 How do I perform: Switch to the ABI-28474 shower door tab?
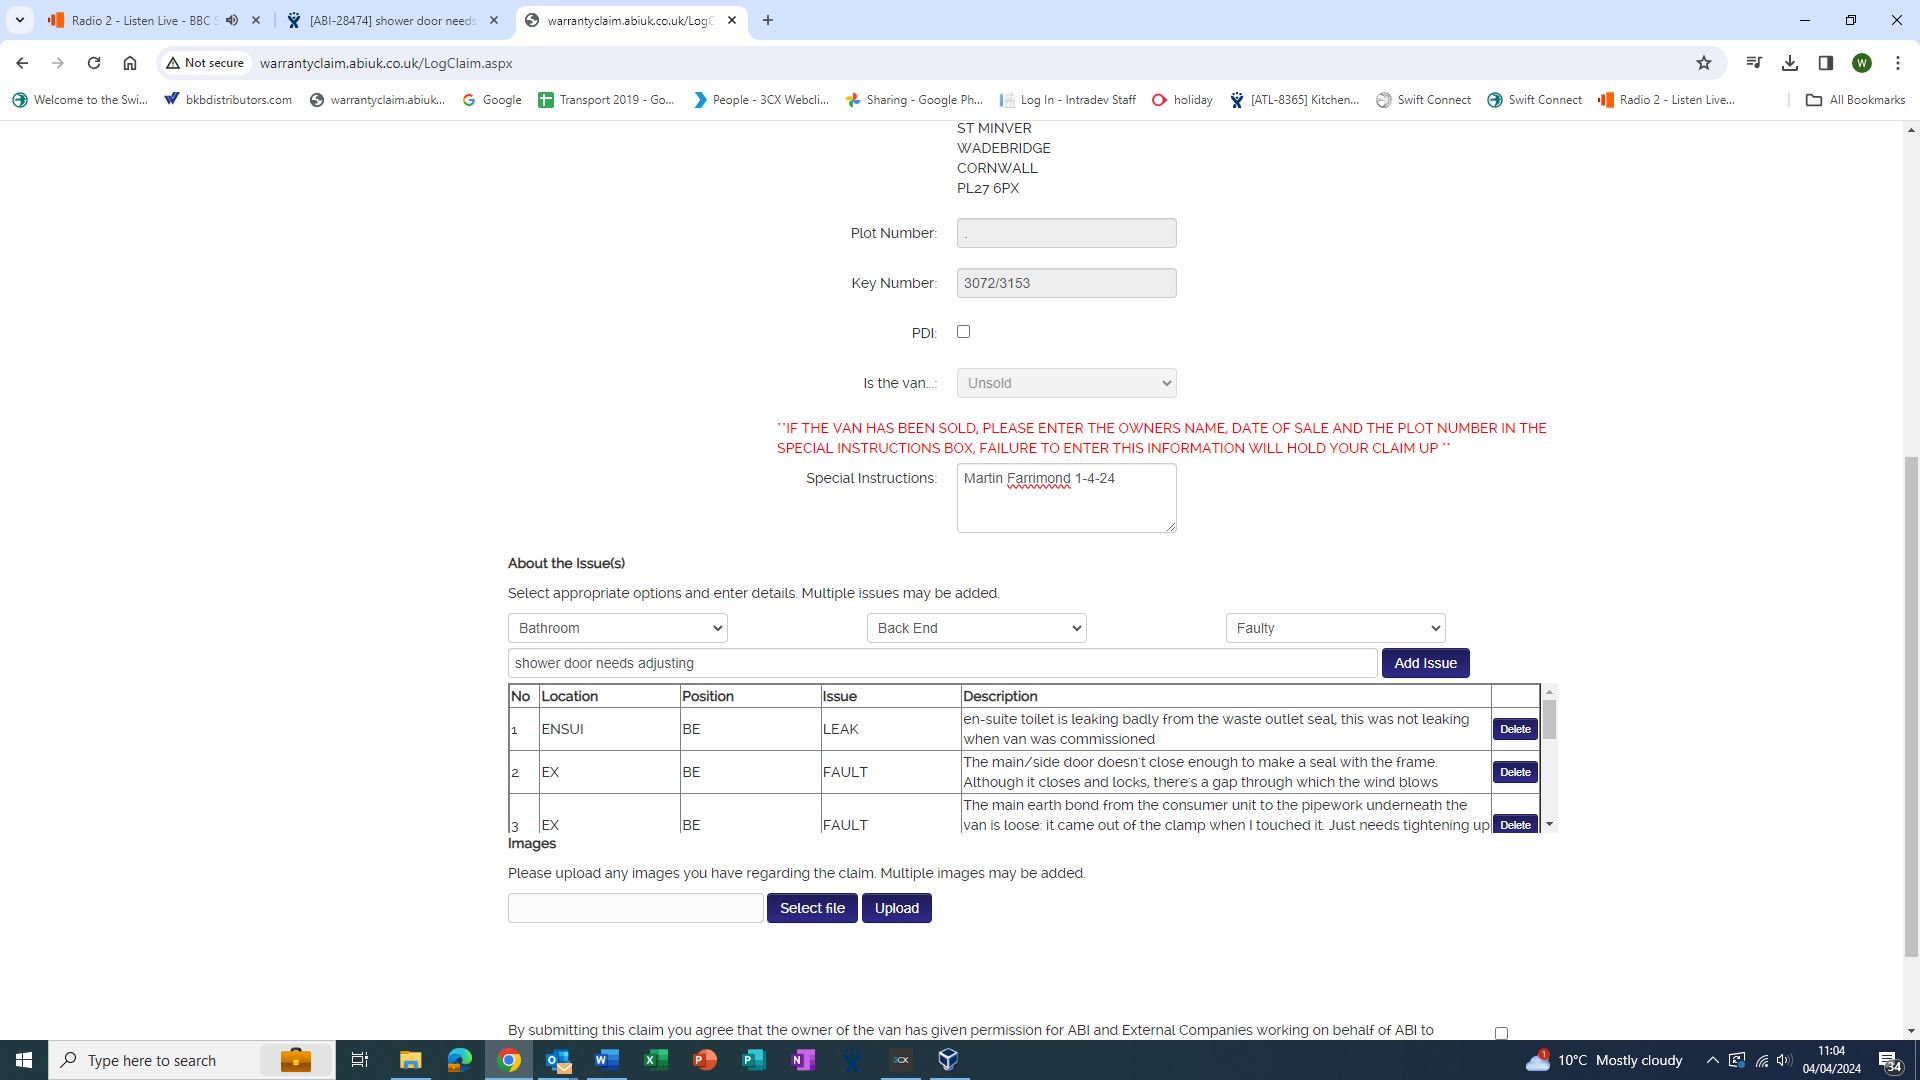[x=392, y=20]
